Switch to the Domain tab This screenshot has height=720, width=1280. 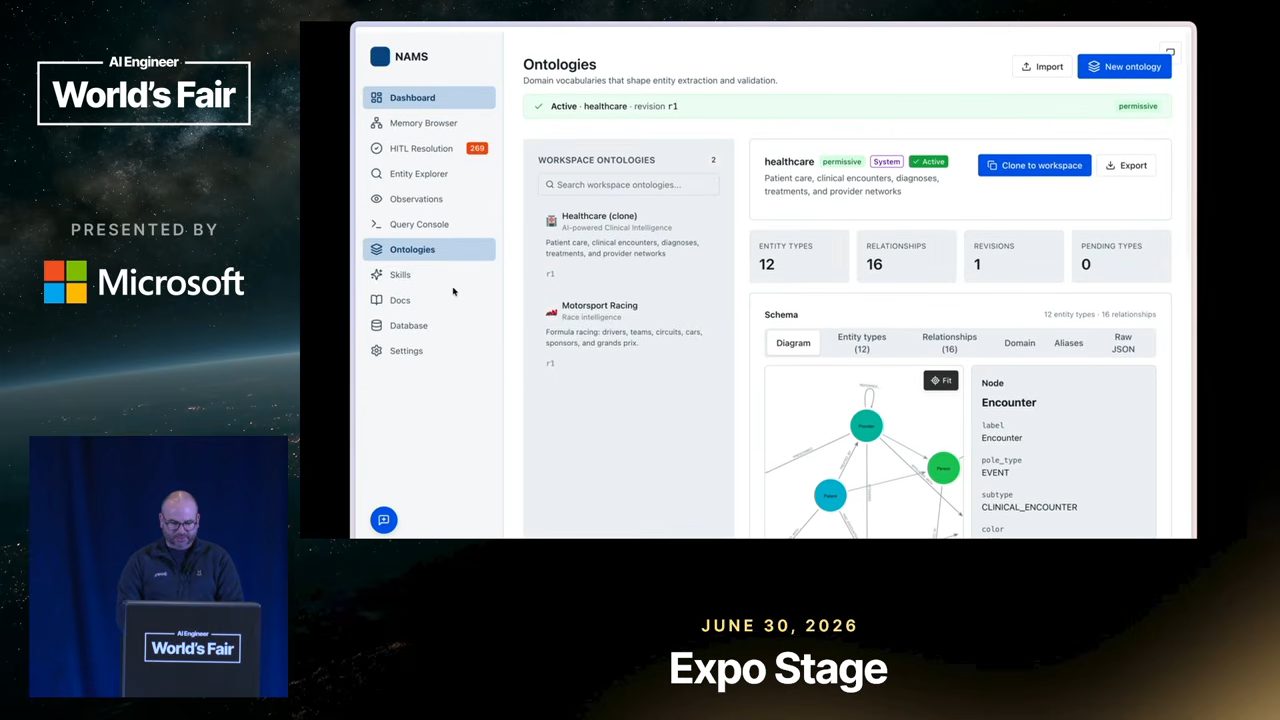click(1020, 343)
